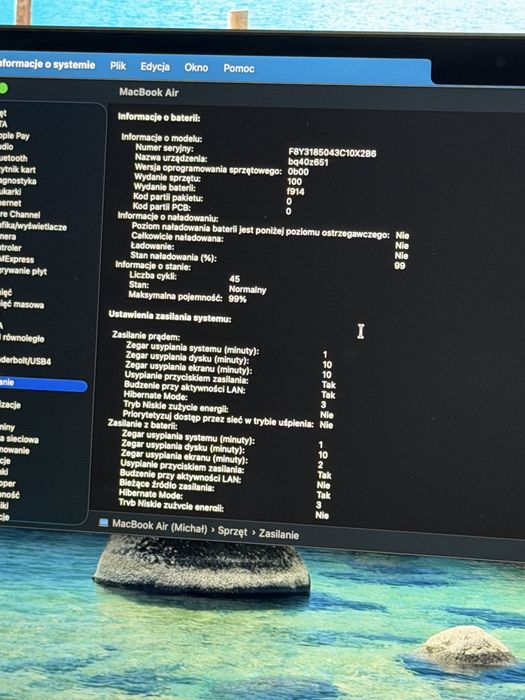525x700 pixels.
Task: Click the Numer seryjny label
Action: (164, 148)
